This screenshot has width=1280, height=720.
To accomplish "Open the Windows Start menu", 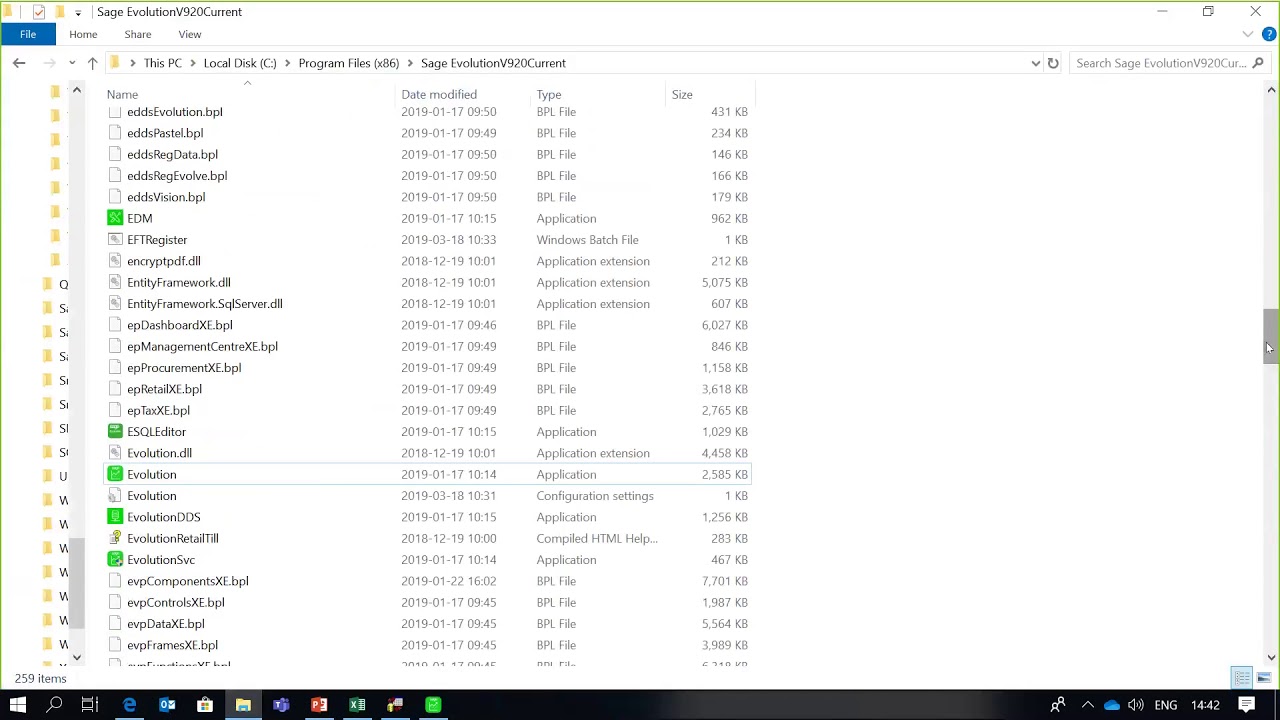I will click(x=18, y=705).
